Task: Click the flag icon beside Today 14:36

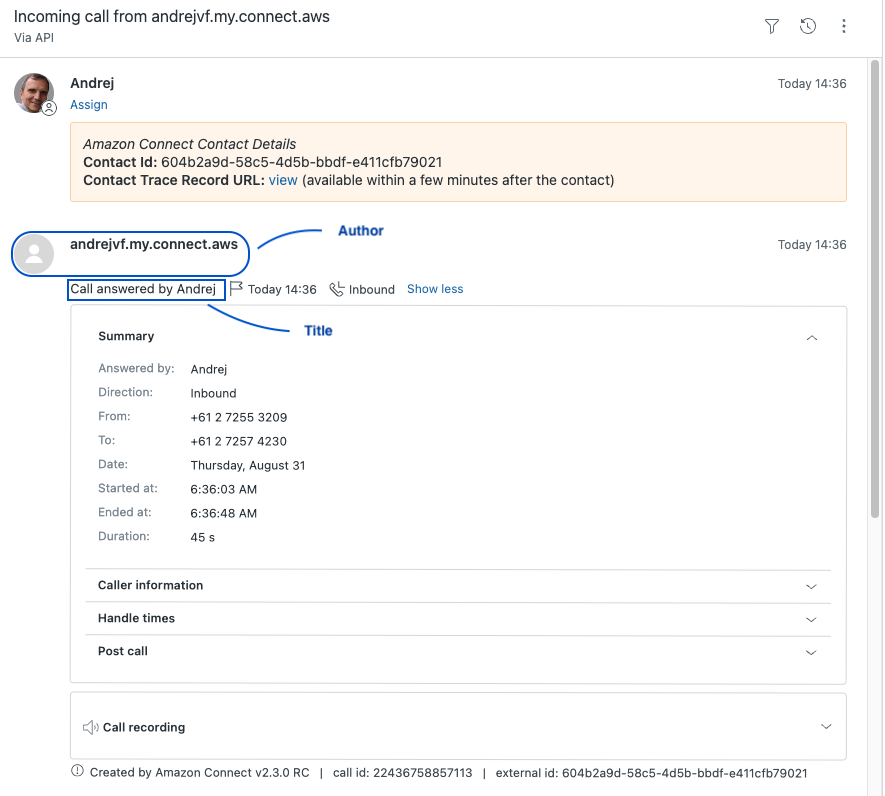Action: [x=237, y=289]
